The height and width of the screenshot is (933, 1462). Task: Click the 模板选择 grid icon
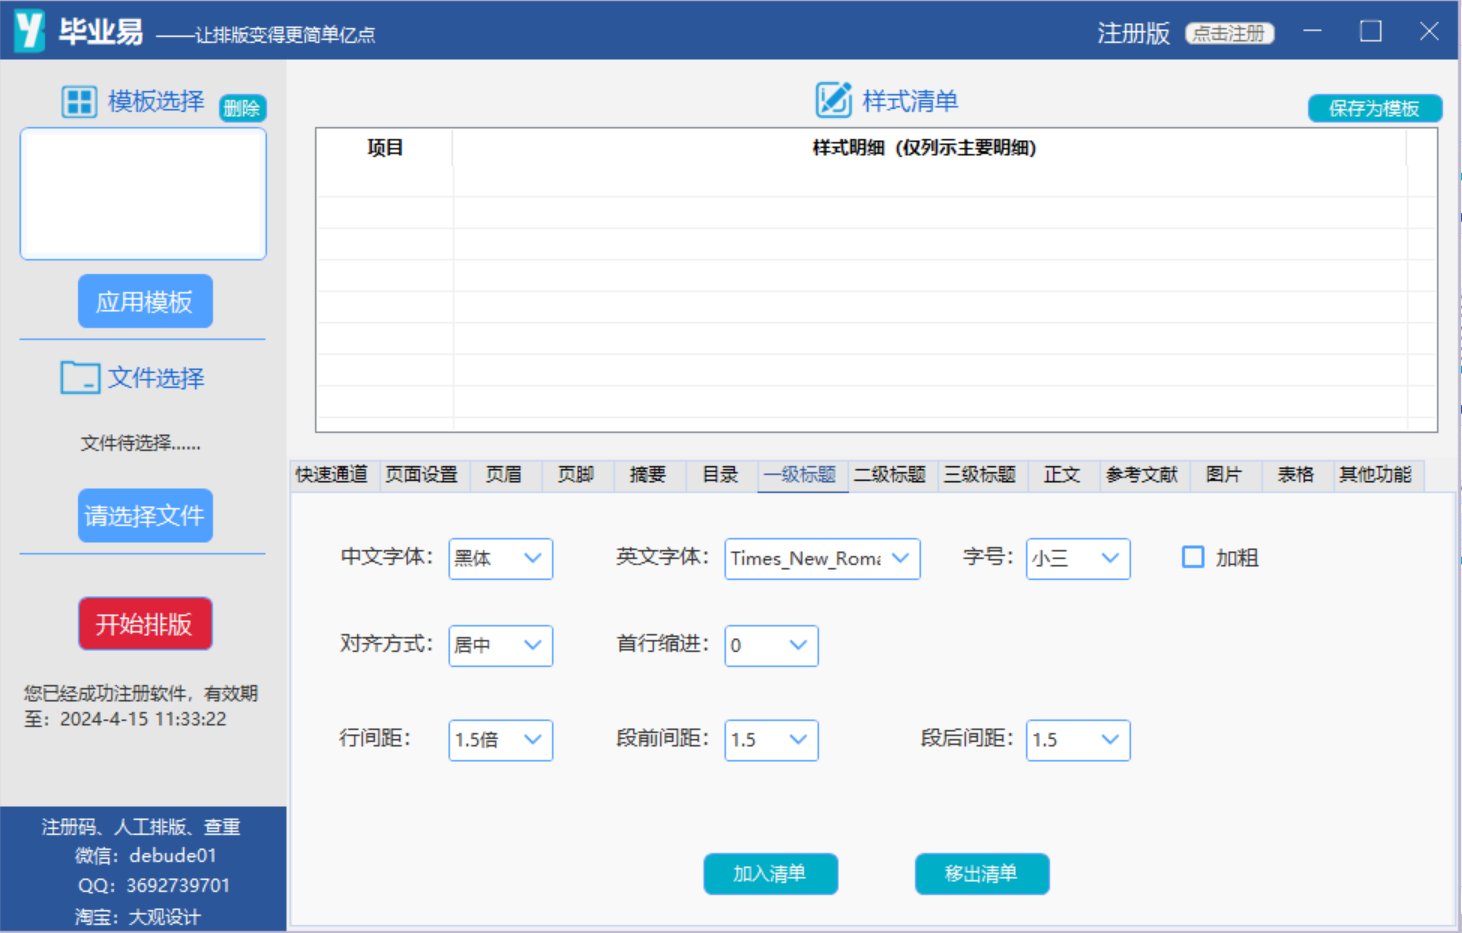point(79,102)
